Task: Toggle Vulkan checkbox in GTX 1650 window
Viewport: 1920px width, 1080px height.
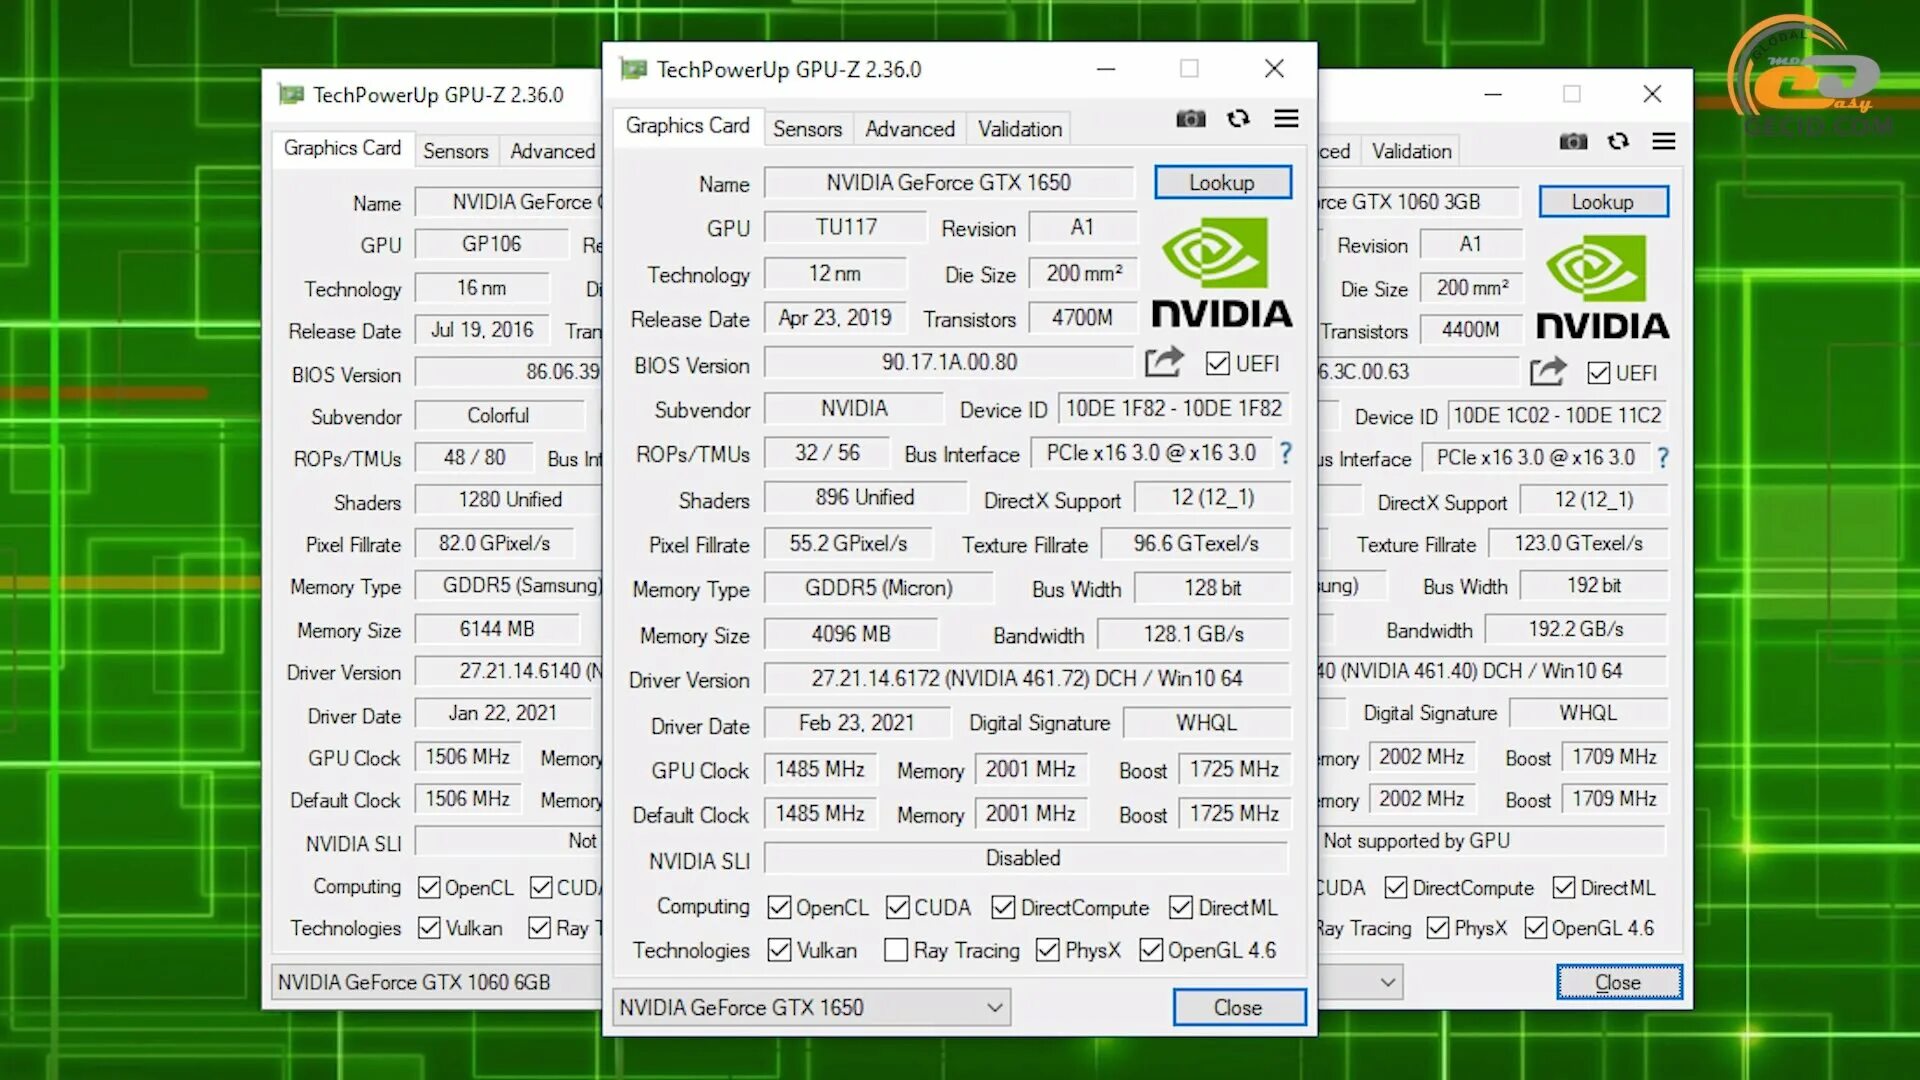Action: point(779,950)
